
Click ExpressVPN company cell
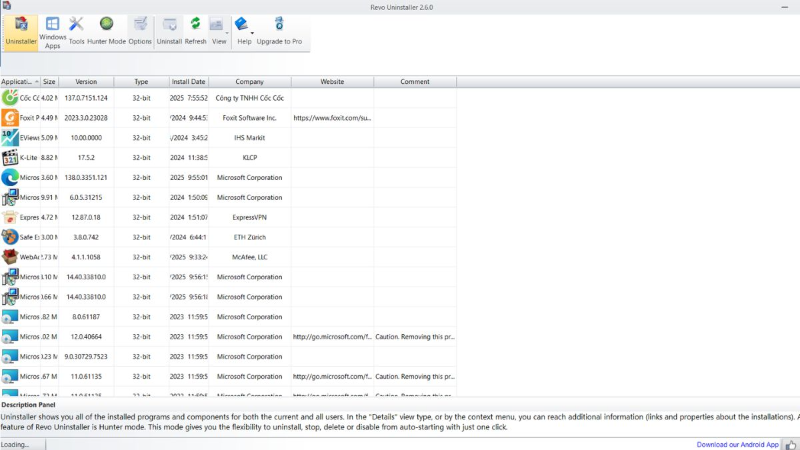click(x=249, y=217)
